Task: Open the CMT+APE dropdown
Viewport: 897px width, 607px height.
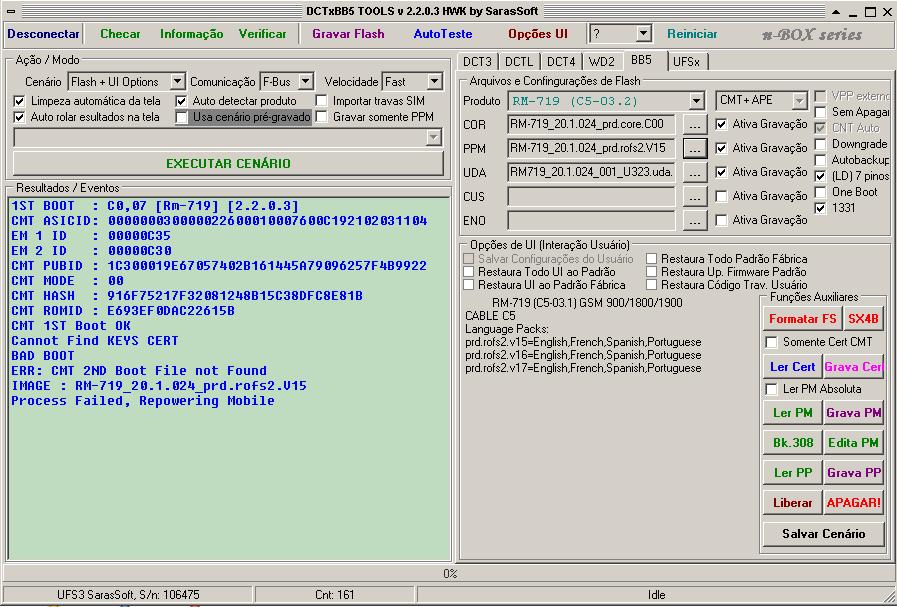Action: pos(799,101)
